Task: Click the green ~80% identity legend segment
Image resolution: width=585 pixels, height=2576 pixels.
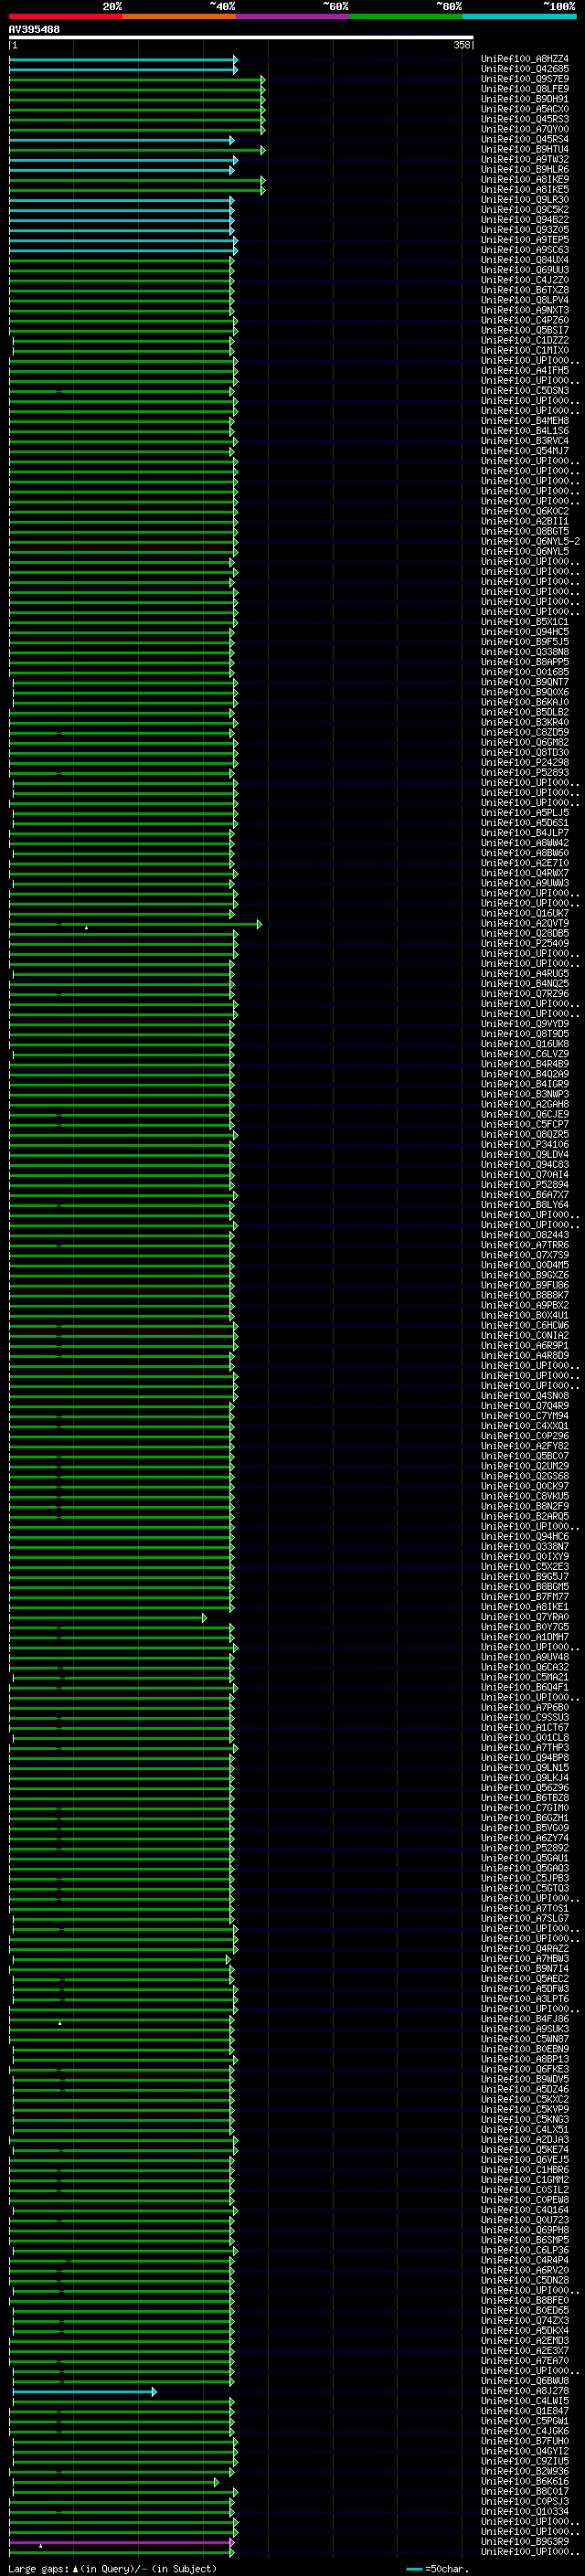Action: point(406,16)
